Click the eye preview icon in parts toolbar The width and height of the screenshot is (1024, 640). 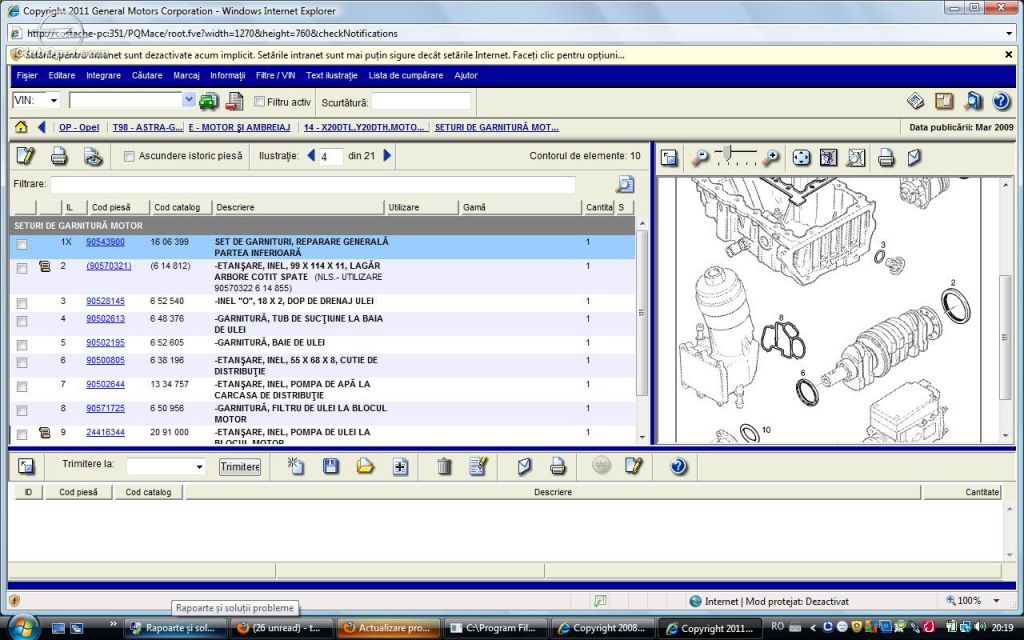point(93,157)
